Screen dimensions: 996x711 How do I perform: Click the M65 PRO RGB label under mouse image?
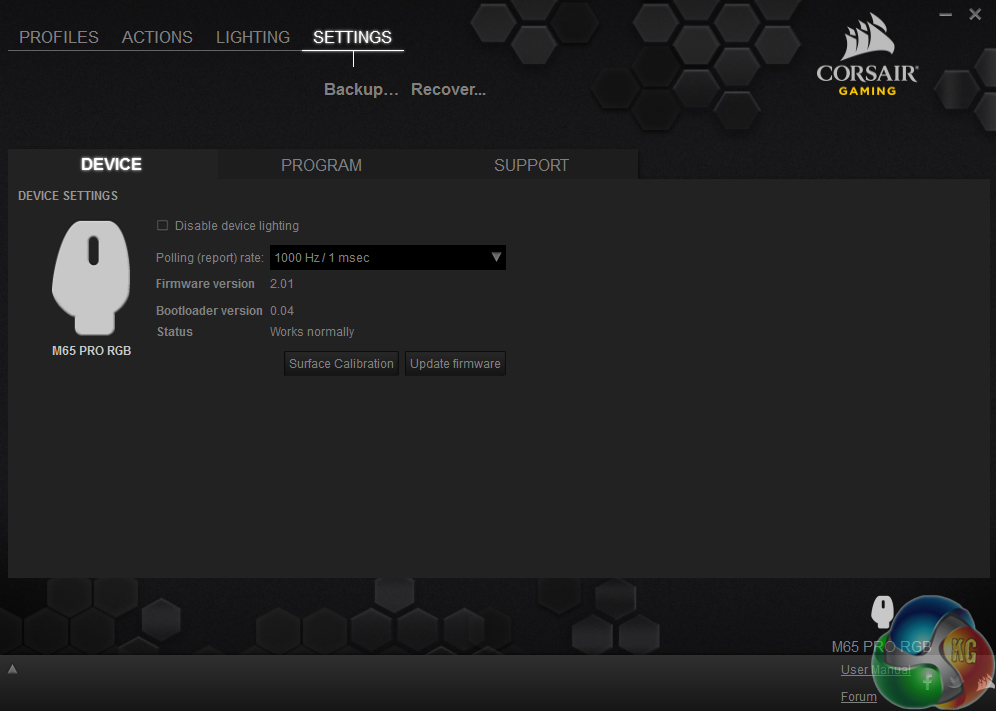tap(91, 351)
